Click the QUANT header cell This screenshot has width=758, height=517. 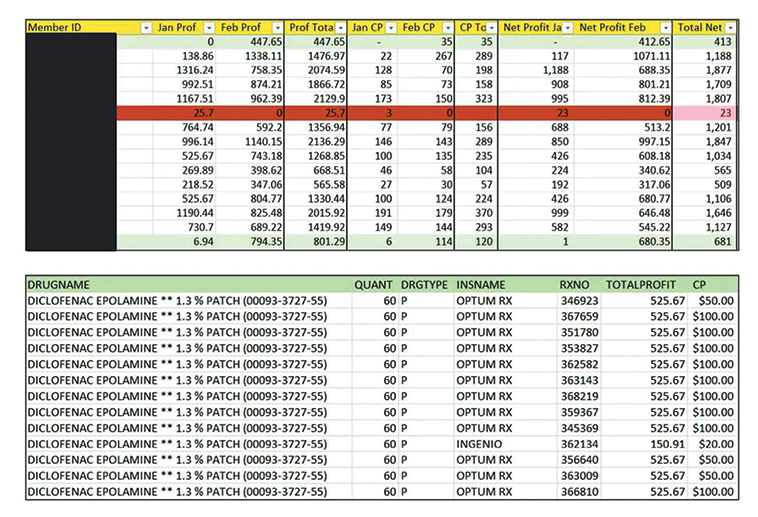pos(374,284)
